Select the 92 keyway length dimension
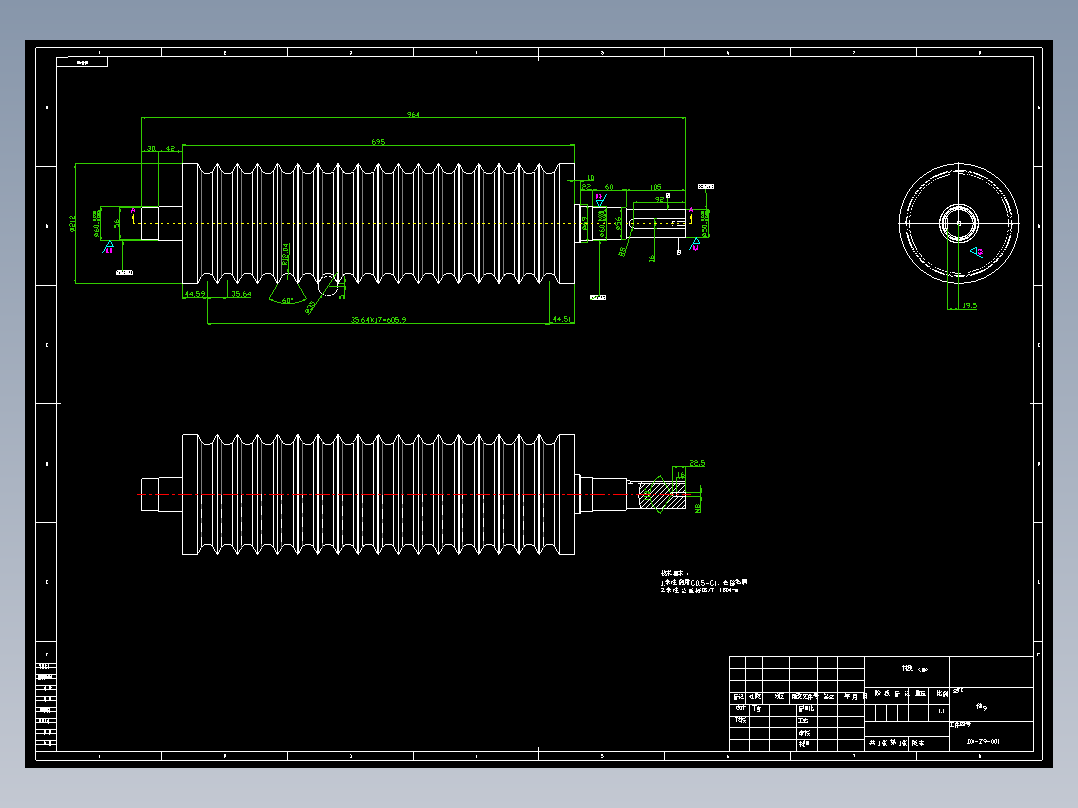This screenshot has width=1078, height=808. tap(659, 199)
